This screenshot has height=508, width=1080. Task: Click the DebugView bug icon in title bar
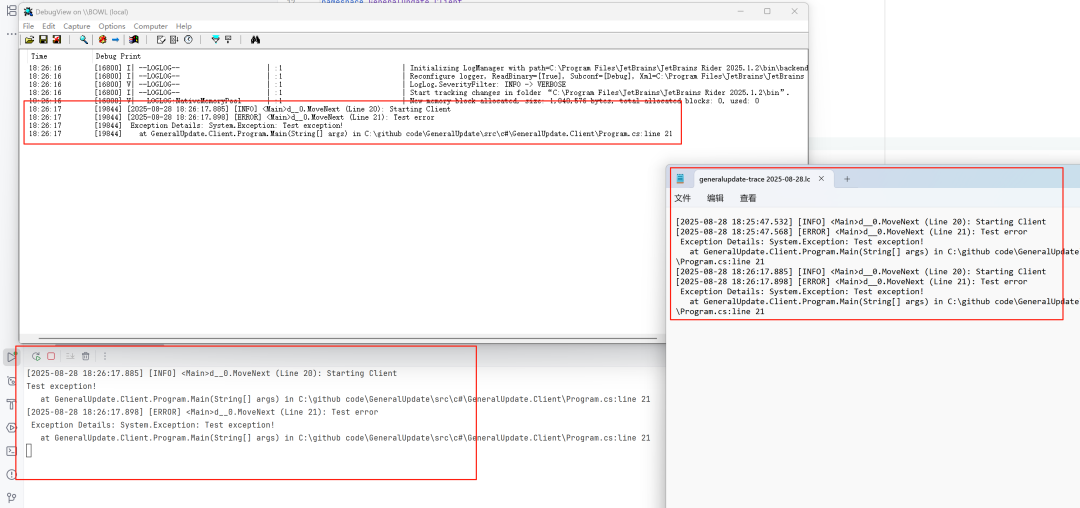click(x=28, y=12)
